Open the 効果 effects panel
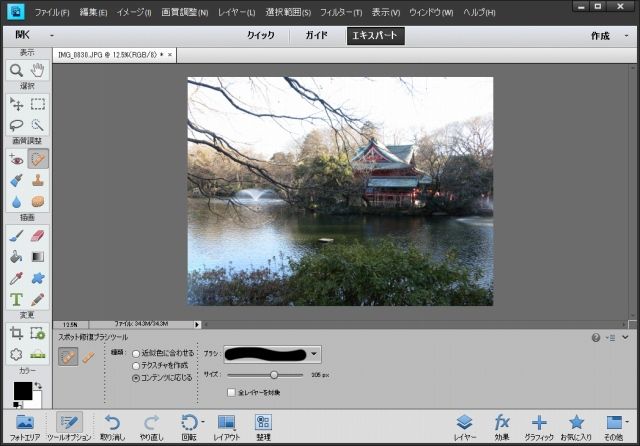Screen dimensions: 640x446 (x=502, y=427)
